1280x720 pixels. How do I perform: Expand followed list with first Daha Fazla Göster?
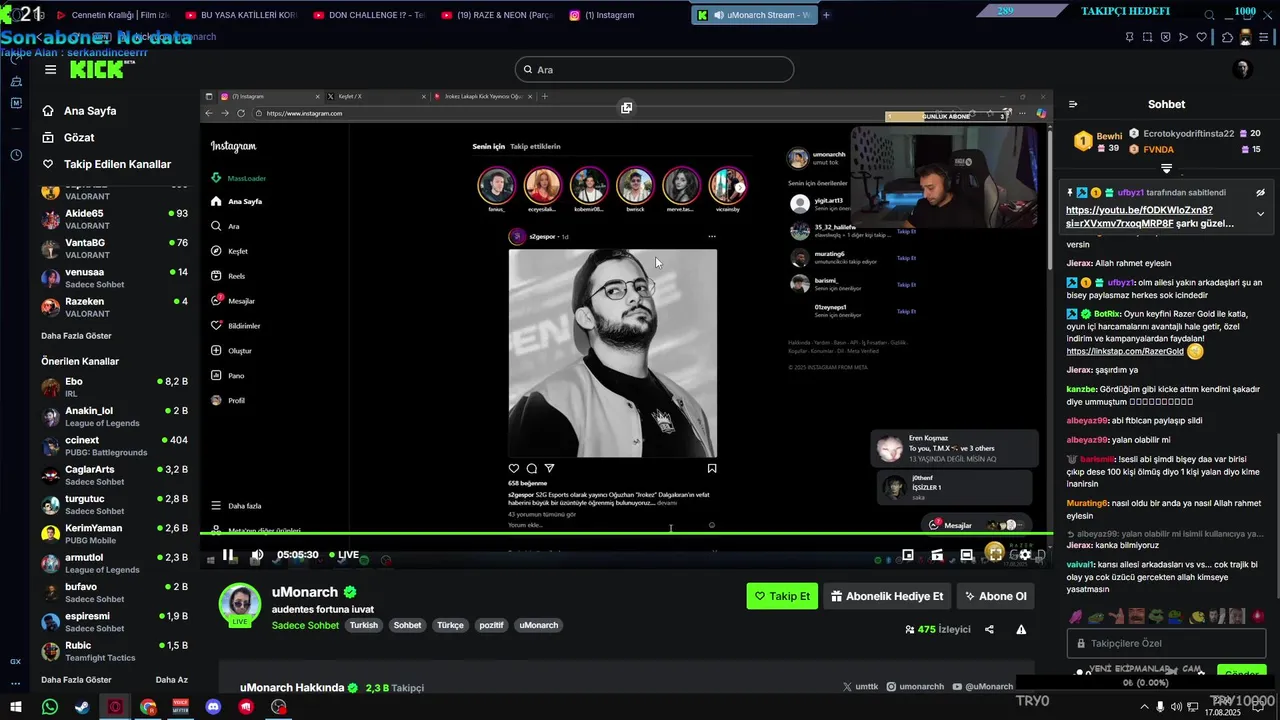[76, 336]
